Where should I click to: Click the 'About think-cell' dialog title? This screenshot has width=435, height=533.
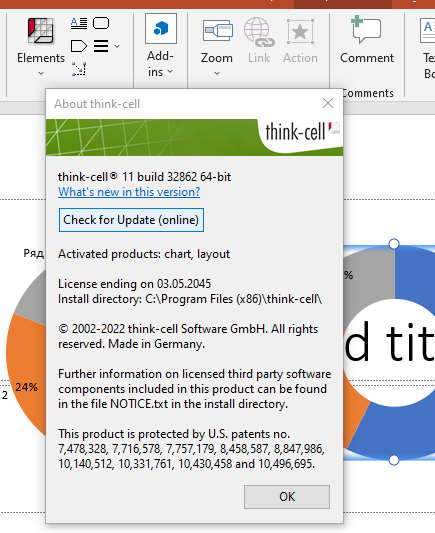click(x=97, y=104)
